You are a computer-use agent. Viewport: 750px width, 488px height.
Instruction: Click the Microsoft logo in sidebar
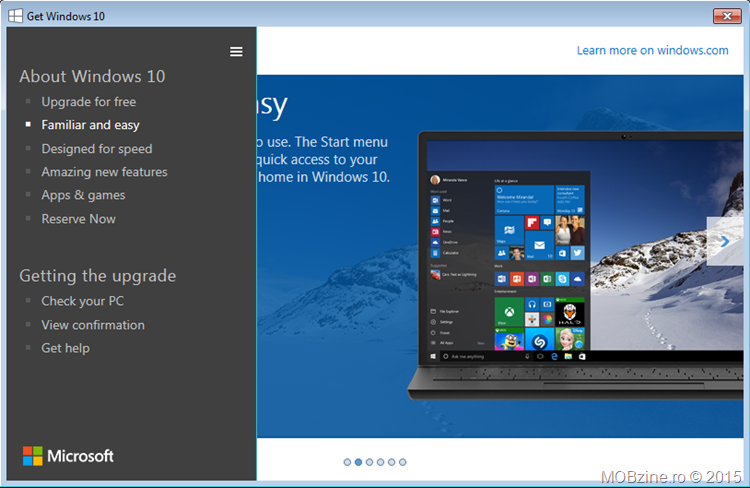tap(68, 456)
